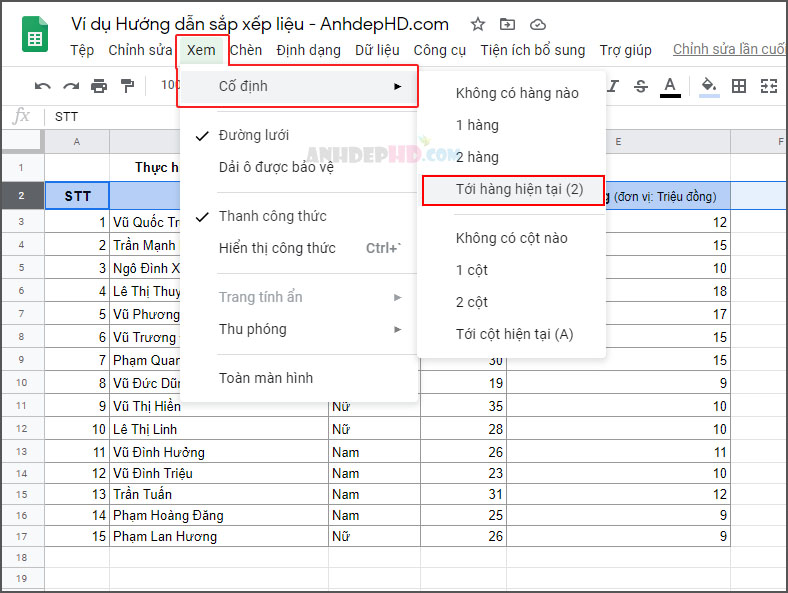Select Không có hàng nào

(x=512, y=93)
